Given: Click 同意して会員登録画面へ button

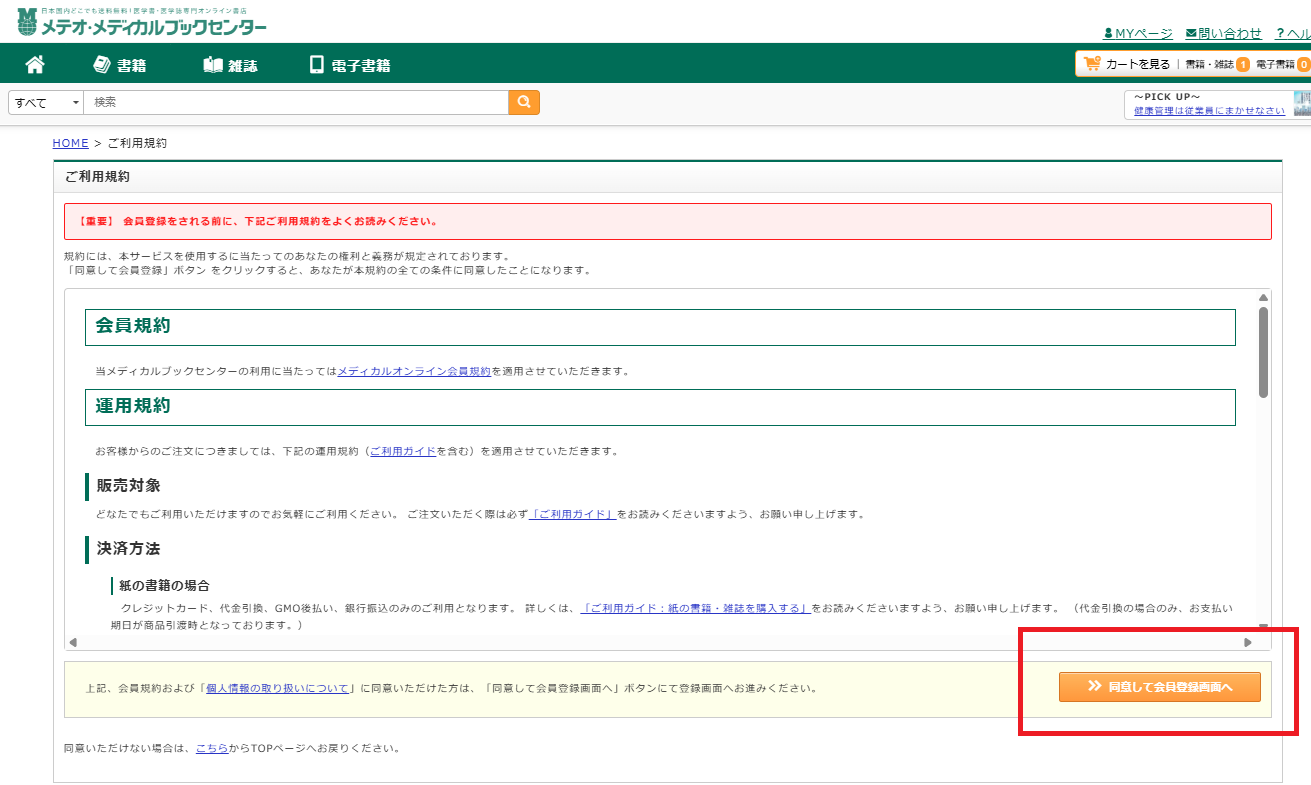Looking at the screenshot, I should pos(1159,687).
